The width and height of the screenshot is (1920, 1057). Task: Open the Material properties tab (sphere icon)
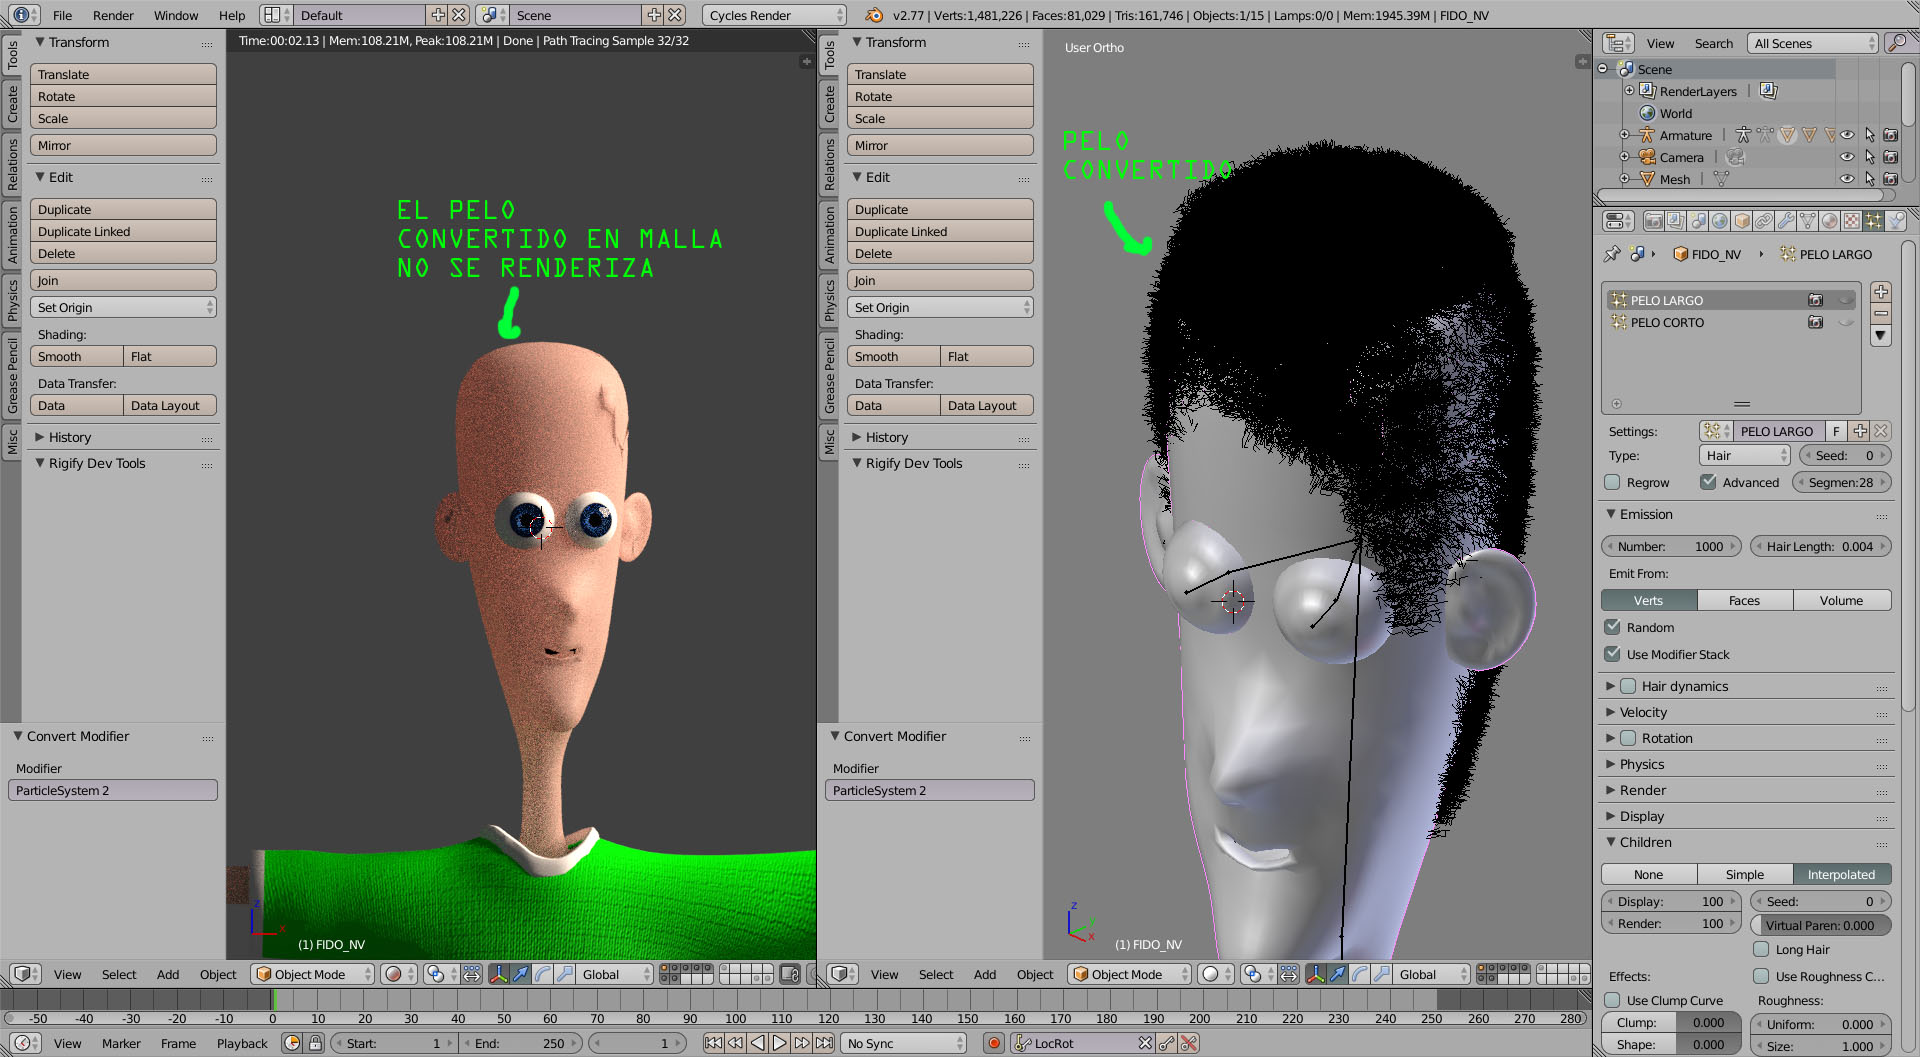(x=1829, y=221)
